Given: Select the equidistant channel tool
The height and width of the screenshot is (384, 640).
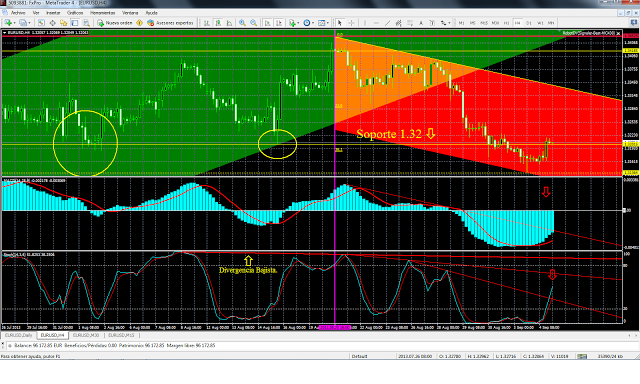Looking at the screenshot, I should click(x=398, y=23).
